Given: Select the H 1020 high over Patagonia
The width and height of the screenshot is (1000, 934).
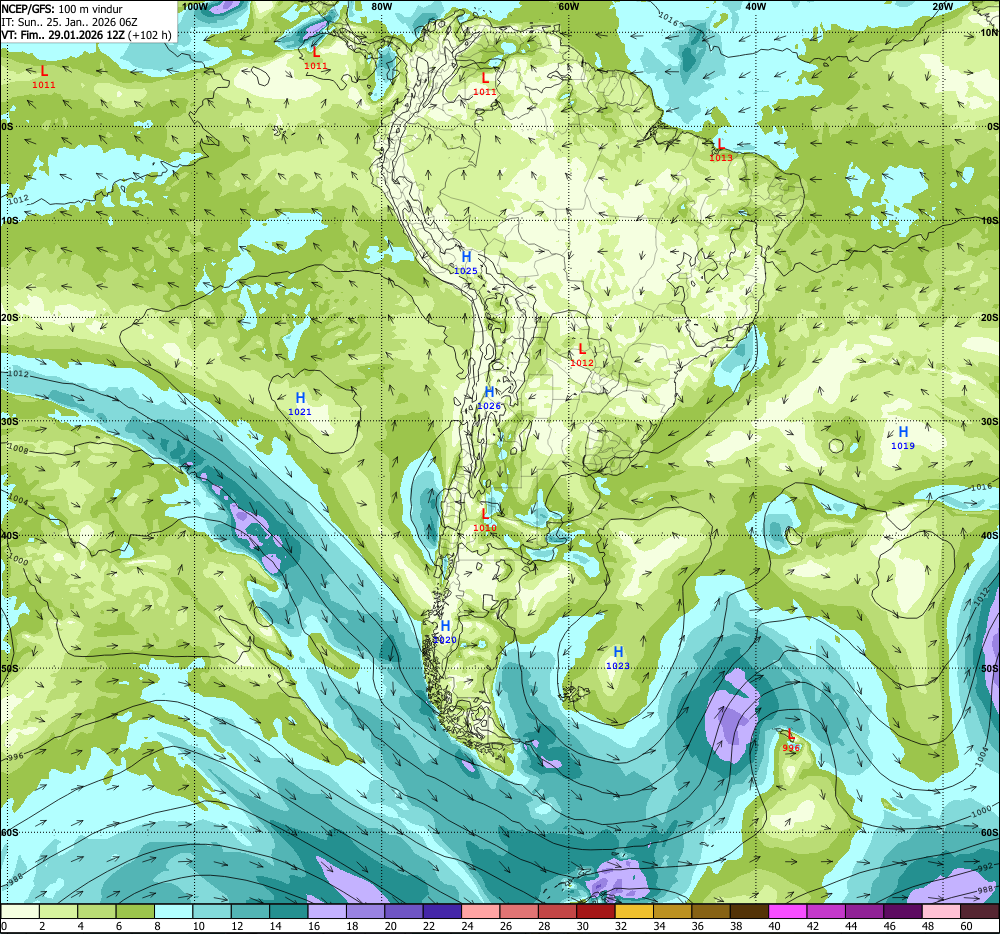Looking at the screenshot, I should [x=445, y=632].
